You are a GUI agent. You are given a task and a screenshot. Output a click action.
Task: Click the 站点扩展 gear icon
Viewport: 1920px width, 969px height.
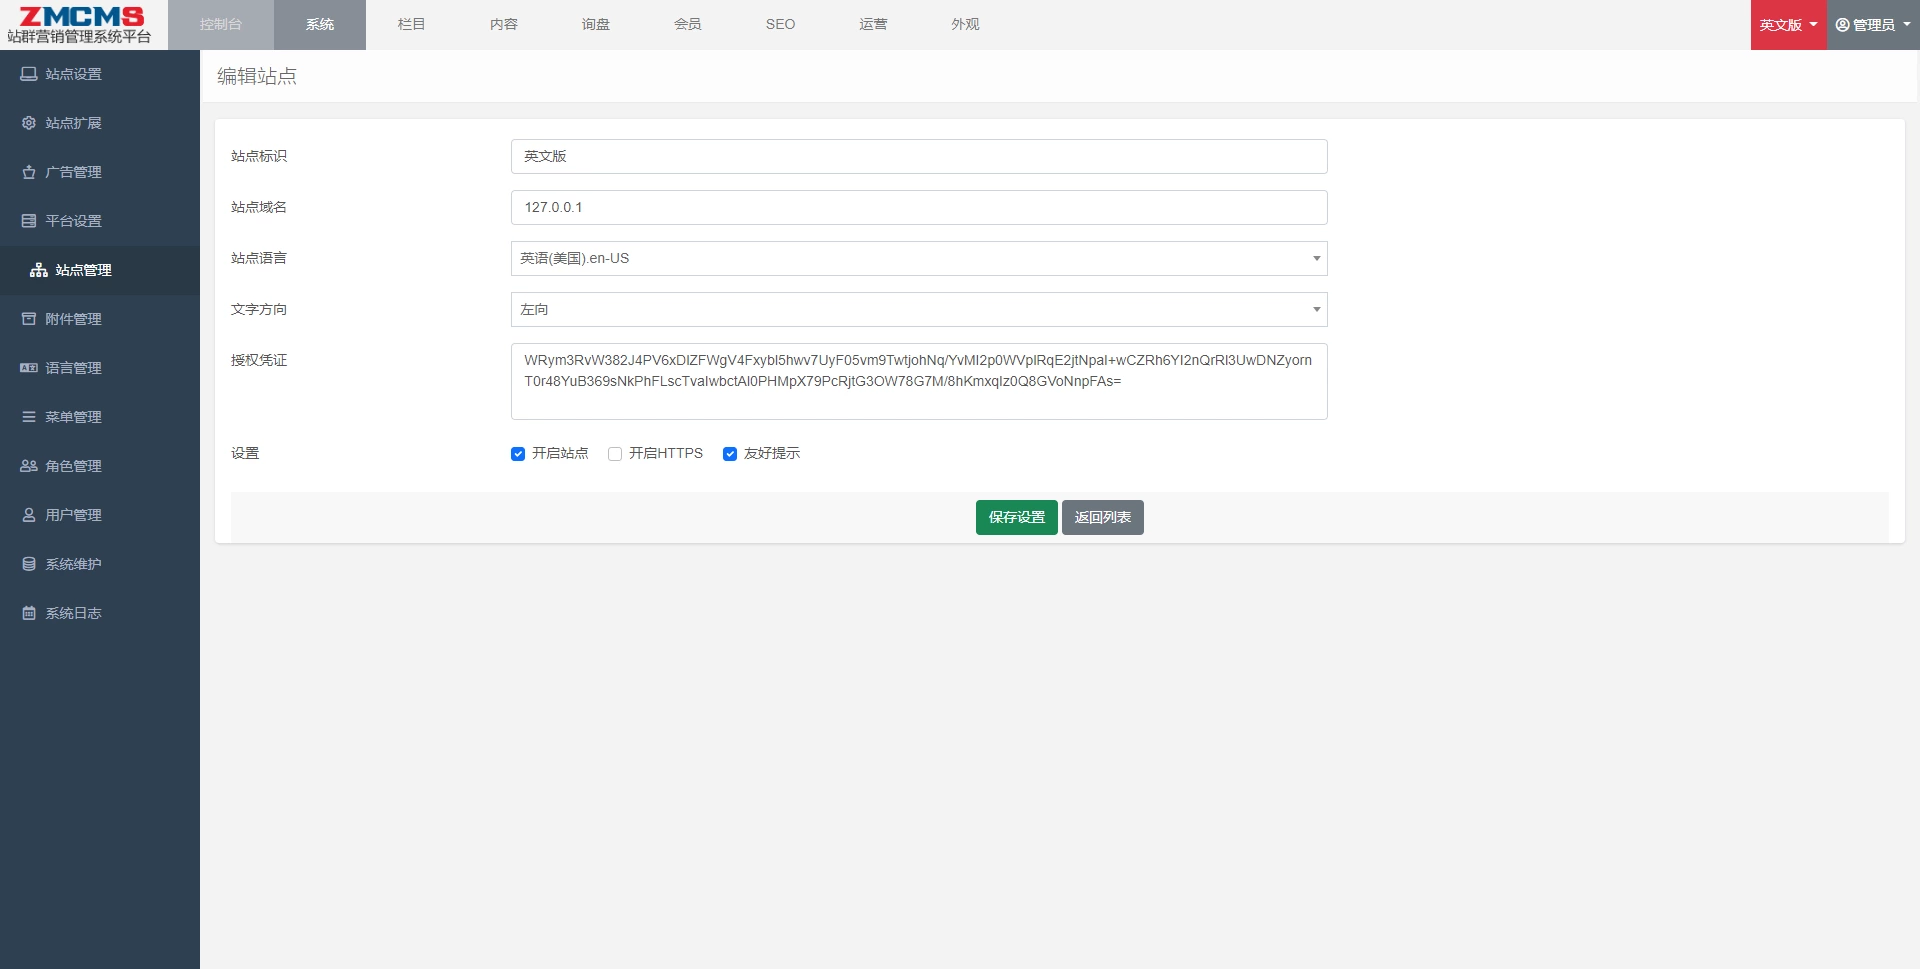pos(29,123)
